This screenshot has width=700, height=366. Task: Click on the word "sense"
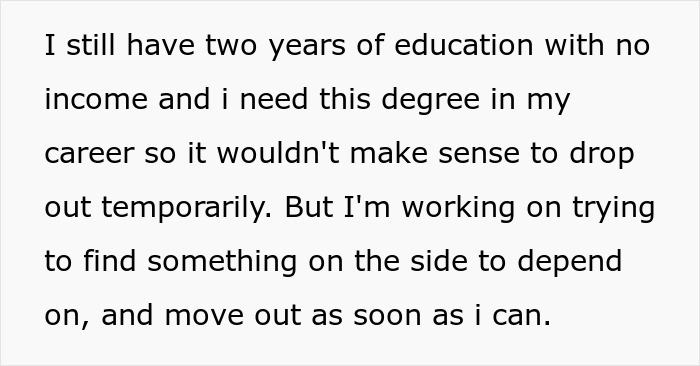click(479, 154)
